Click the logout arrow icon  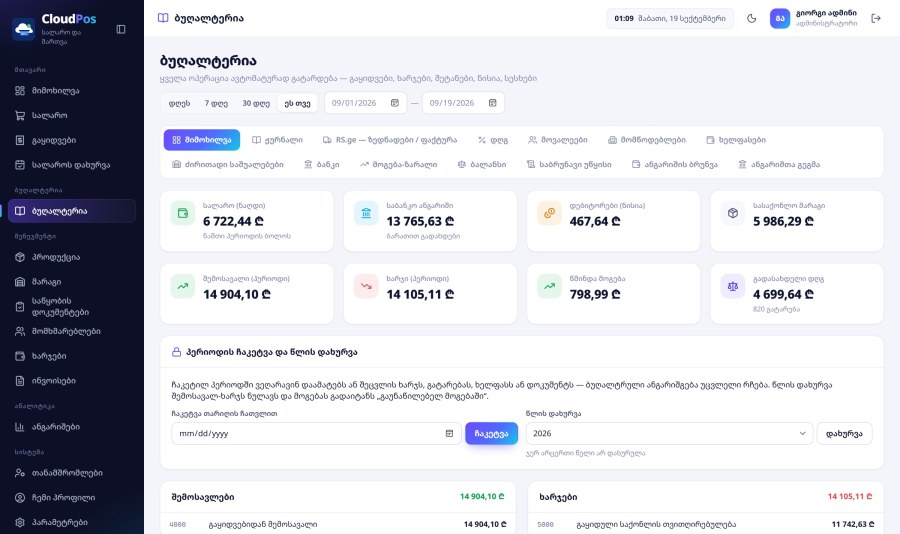coord(875,18)
